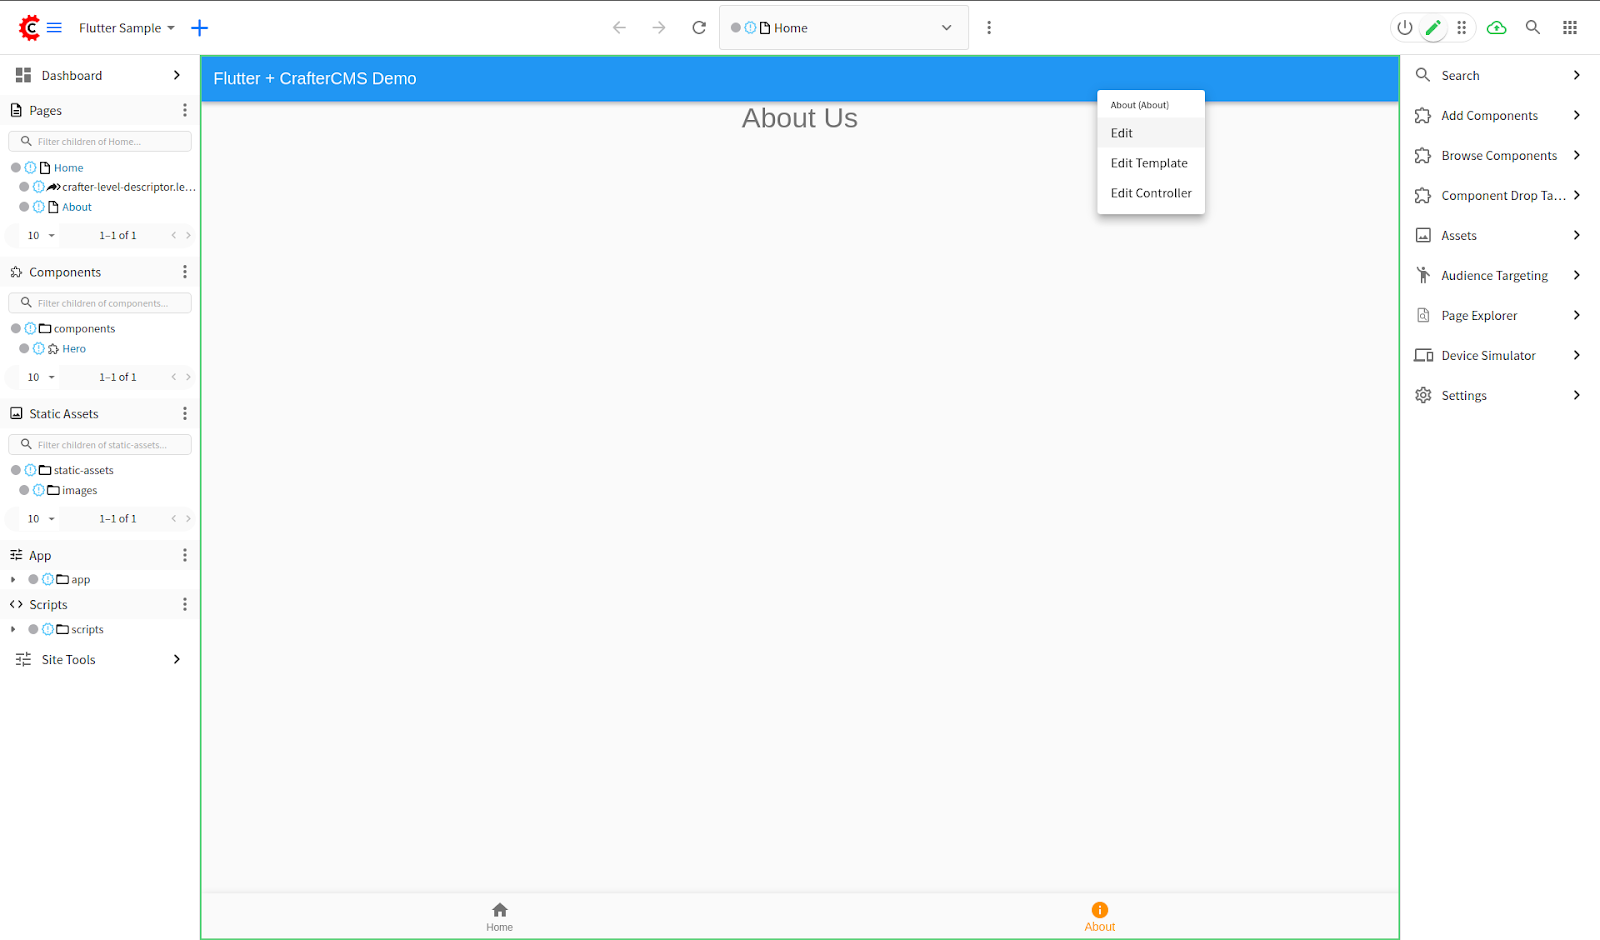Click the CrafterCMS logo icon
Image resolution: width=1600 pixels, height=940 pixels.
pyautogui.click(x=29, y=28)
